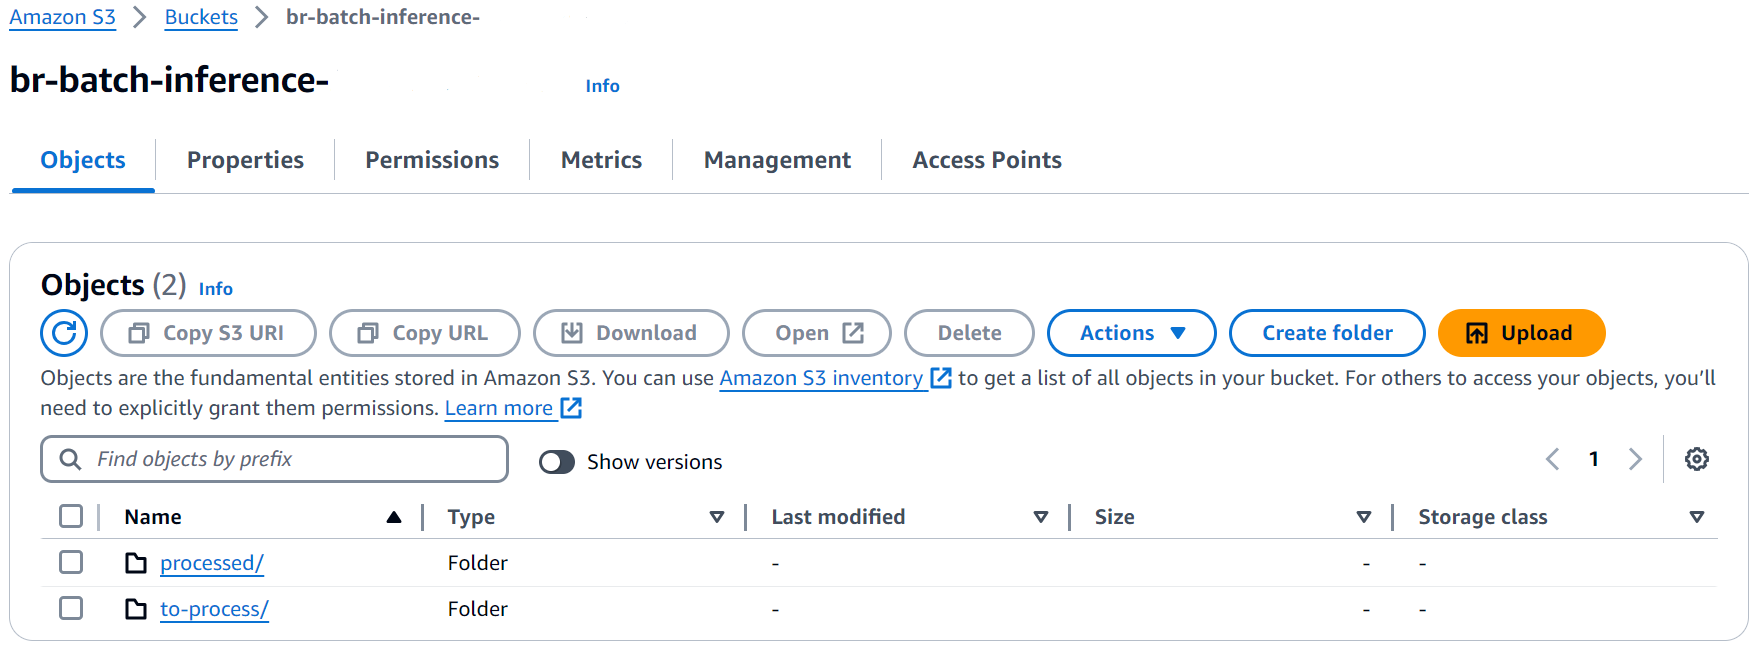Click Folder type cell of processed/ row
1761x653 pixels.
[478, 563]
